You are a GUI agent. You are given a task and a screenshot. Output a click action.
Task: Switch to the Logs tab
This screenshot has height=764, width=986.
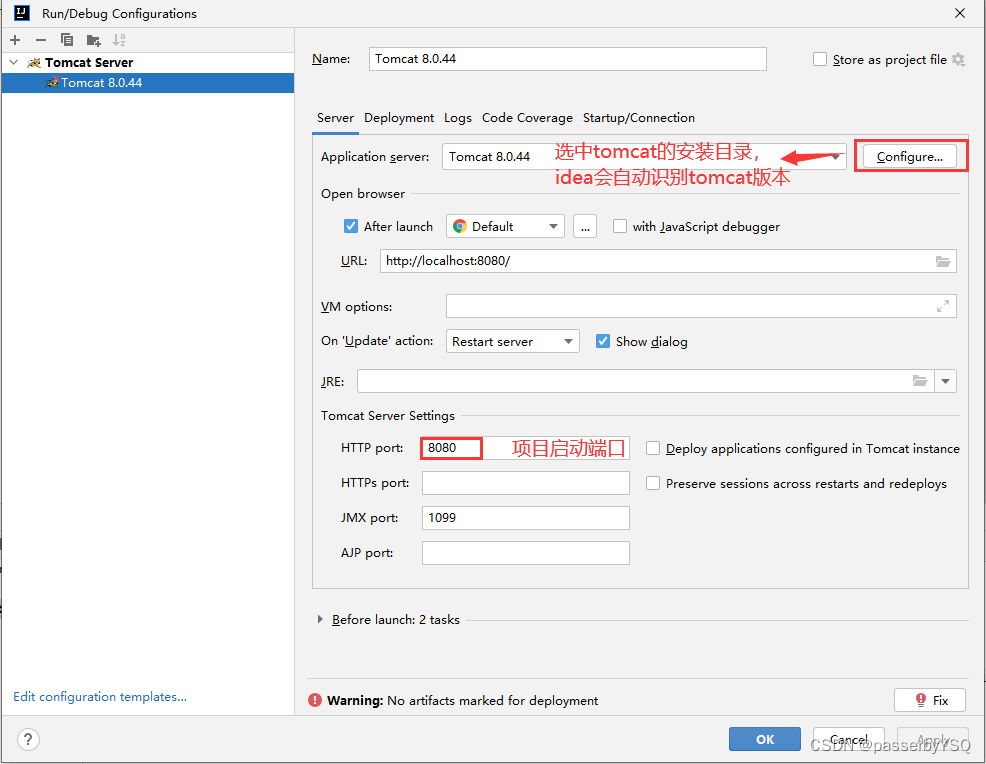click(458, 118)
